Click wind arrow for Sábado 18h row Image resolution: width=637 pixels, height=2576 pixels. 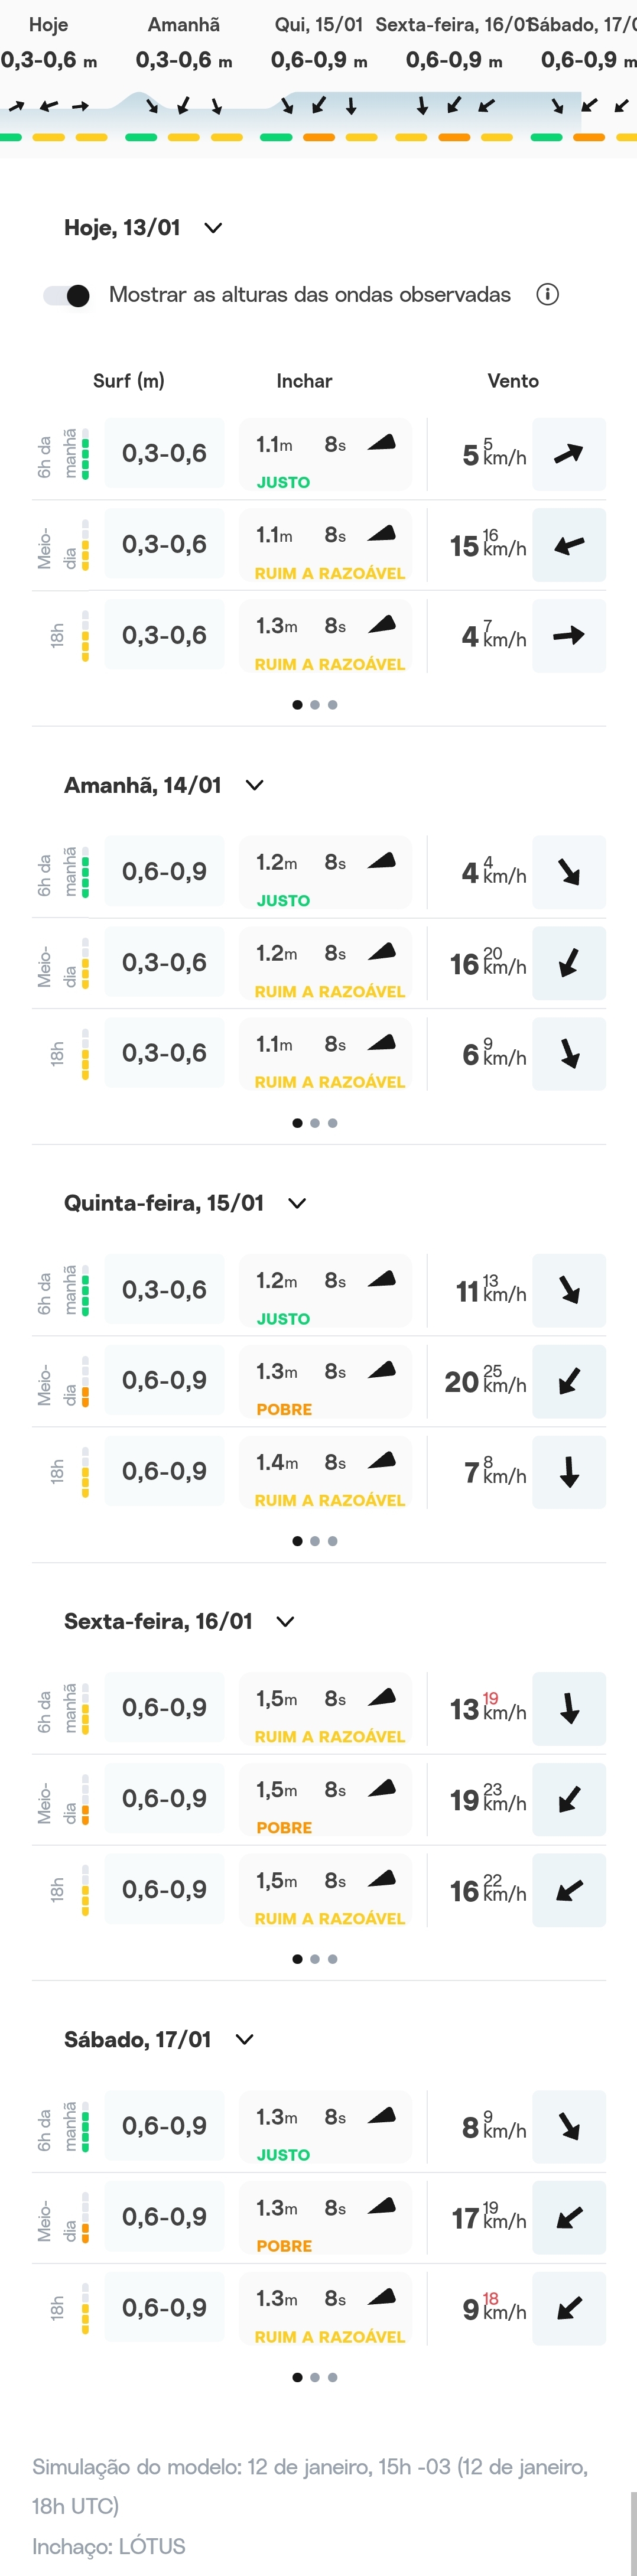[568, 2308]
